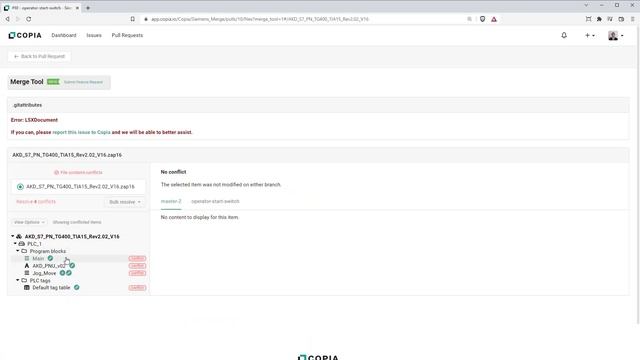This screenshot has width=640, height=360.
Task: Click the conflict badge on AKD_PNU_v02 row
Action: (137, 266)
